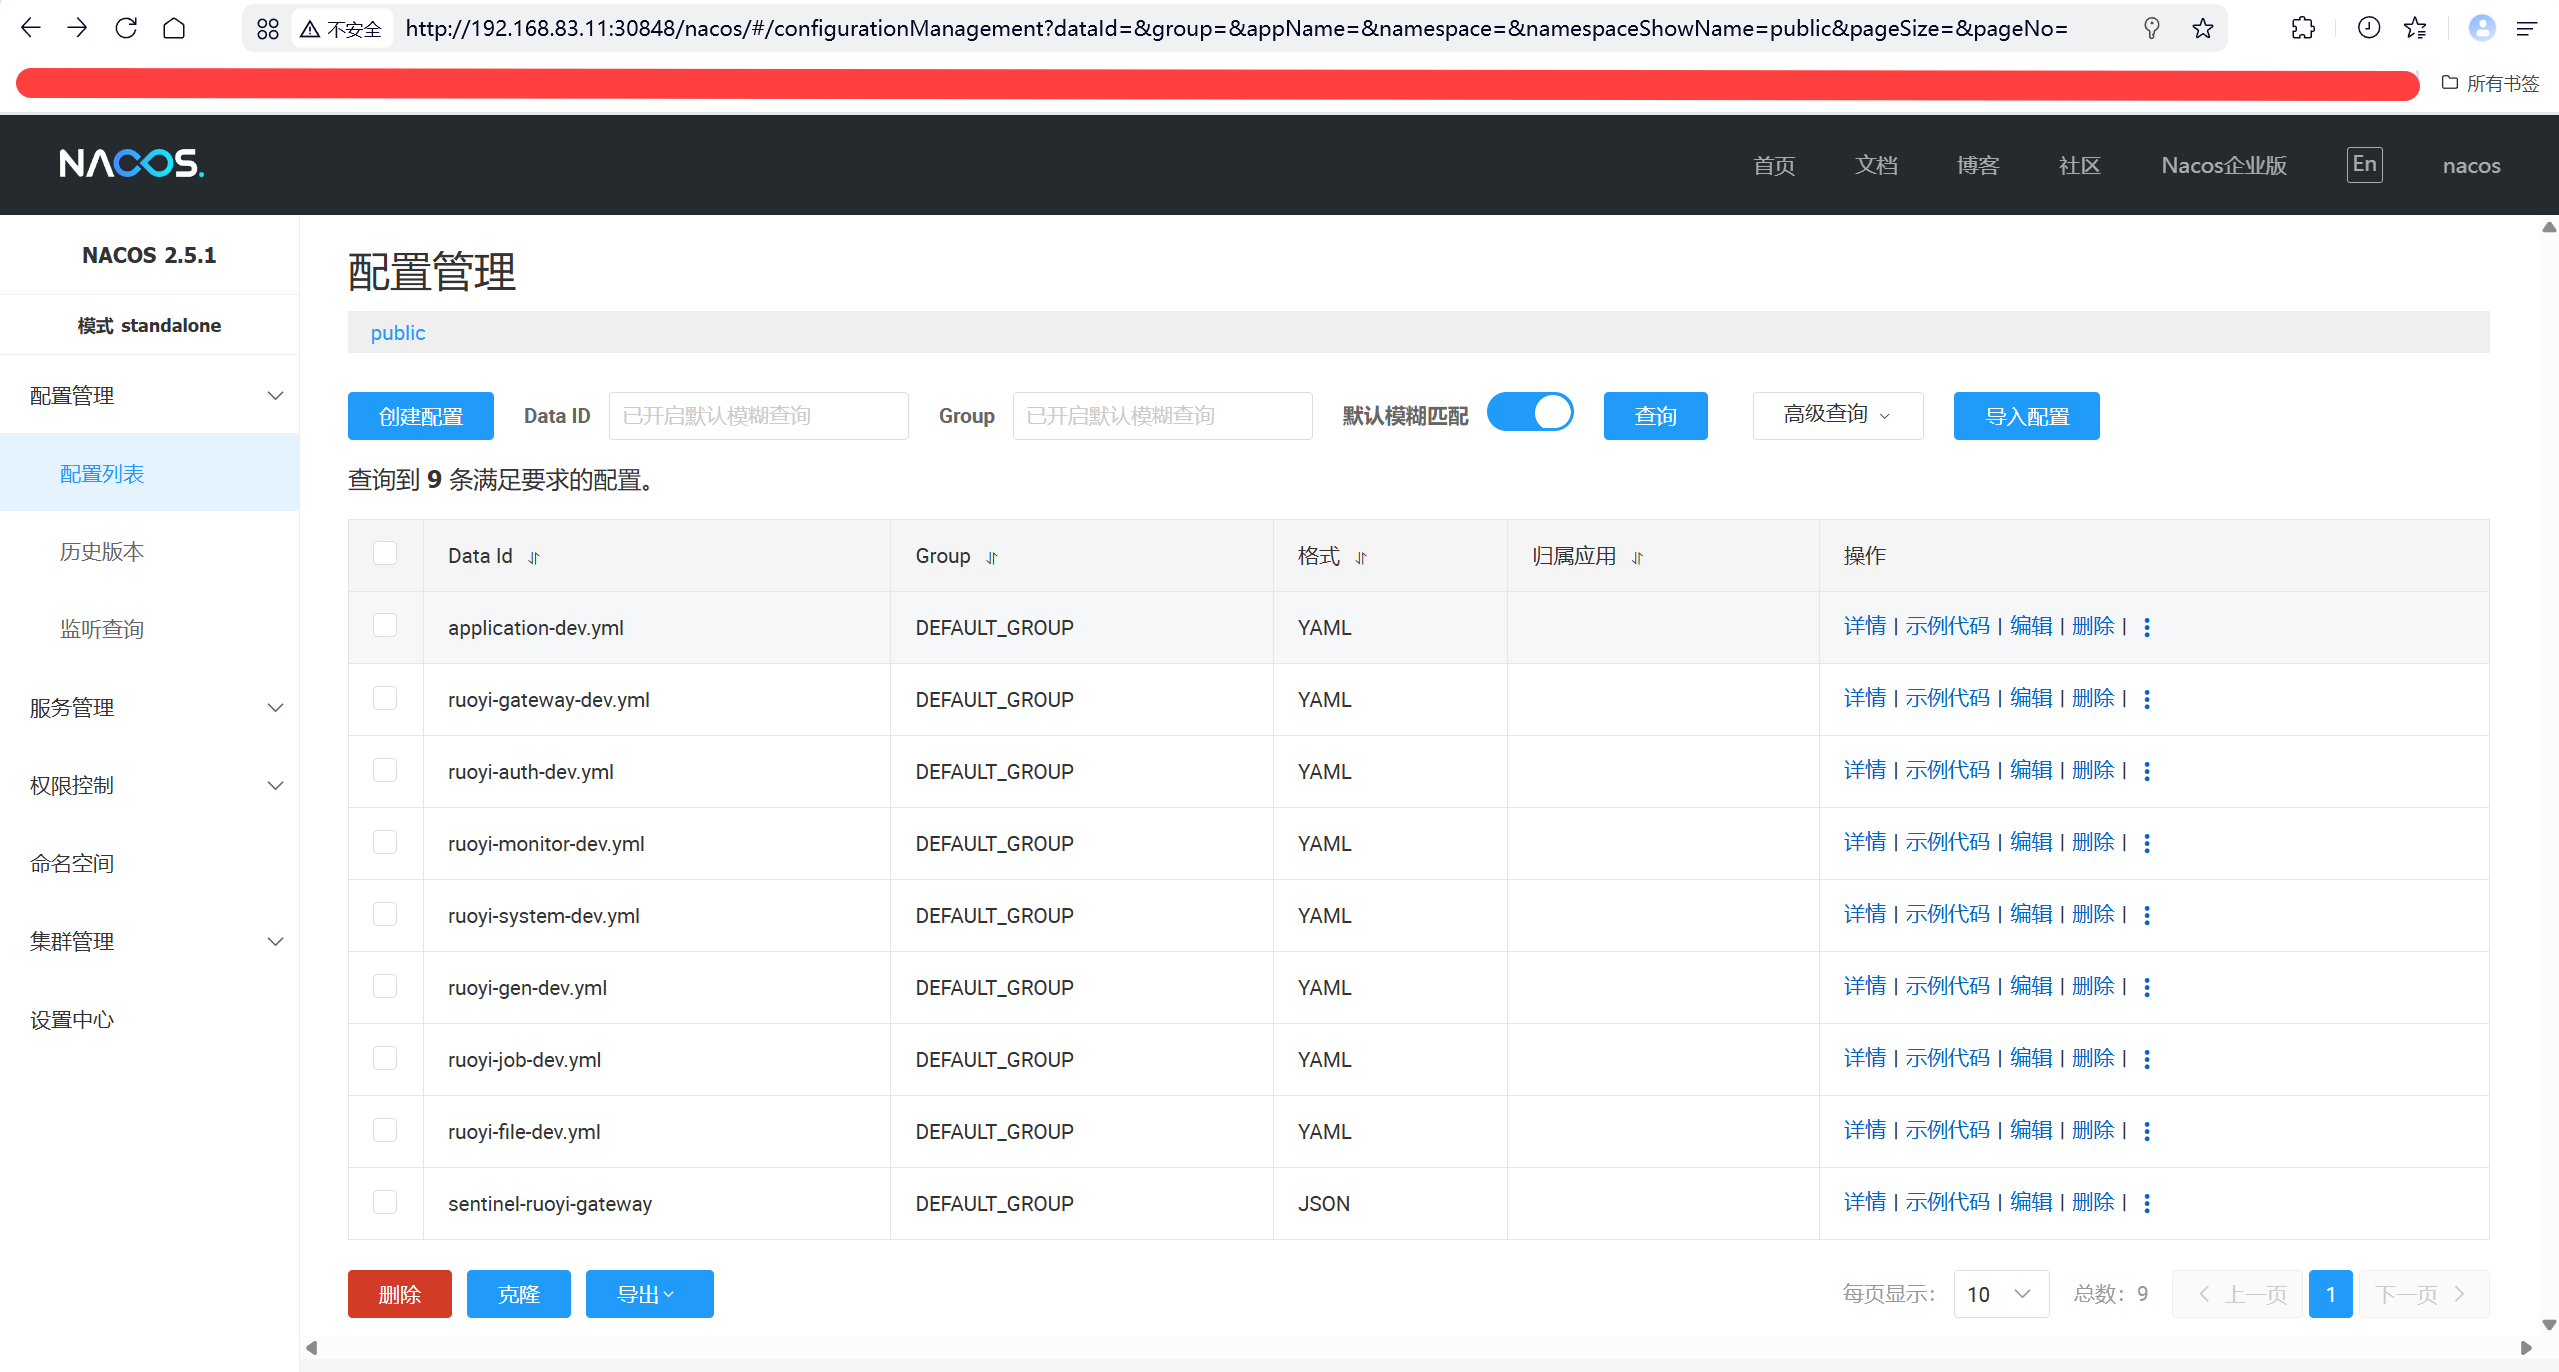2559x1372 pixels.
Task: Open the browser history clock icon
Action: tap(2369, 28)
